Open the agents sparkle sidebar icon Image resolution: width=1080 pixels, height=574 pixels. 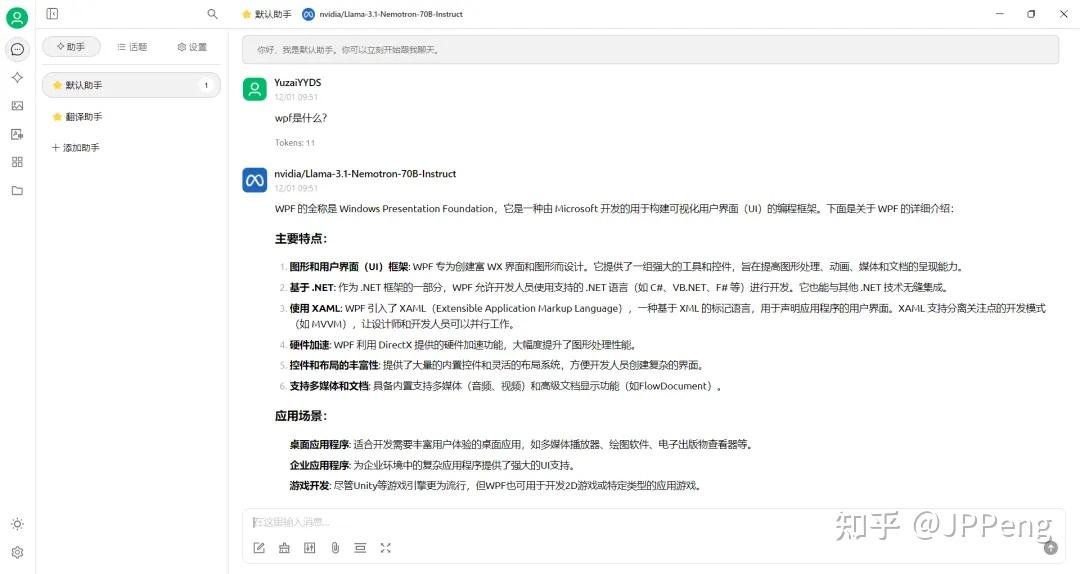click(17, 78)
